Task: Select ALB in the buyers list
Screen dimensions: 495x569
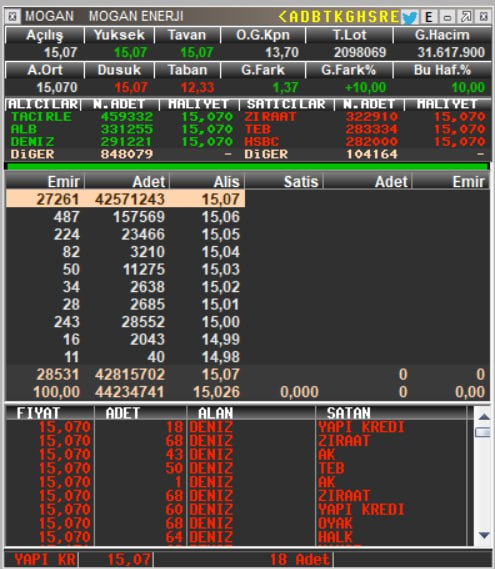Action: [24, 129]
